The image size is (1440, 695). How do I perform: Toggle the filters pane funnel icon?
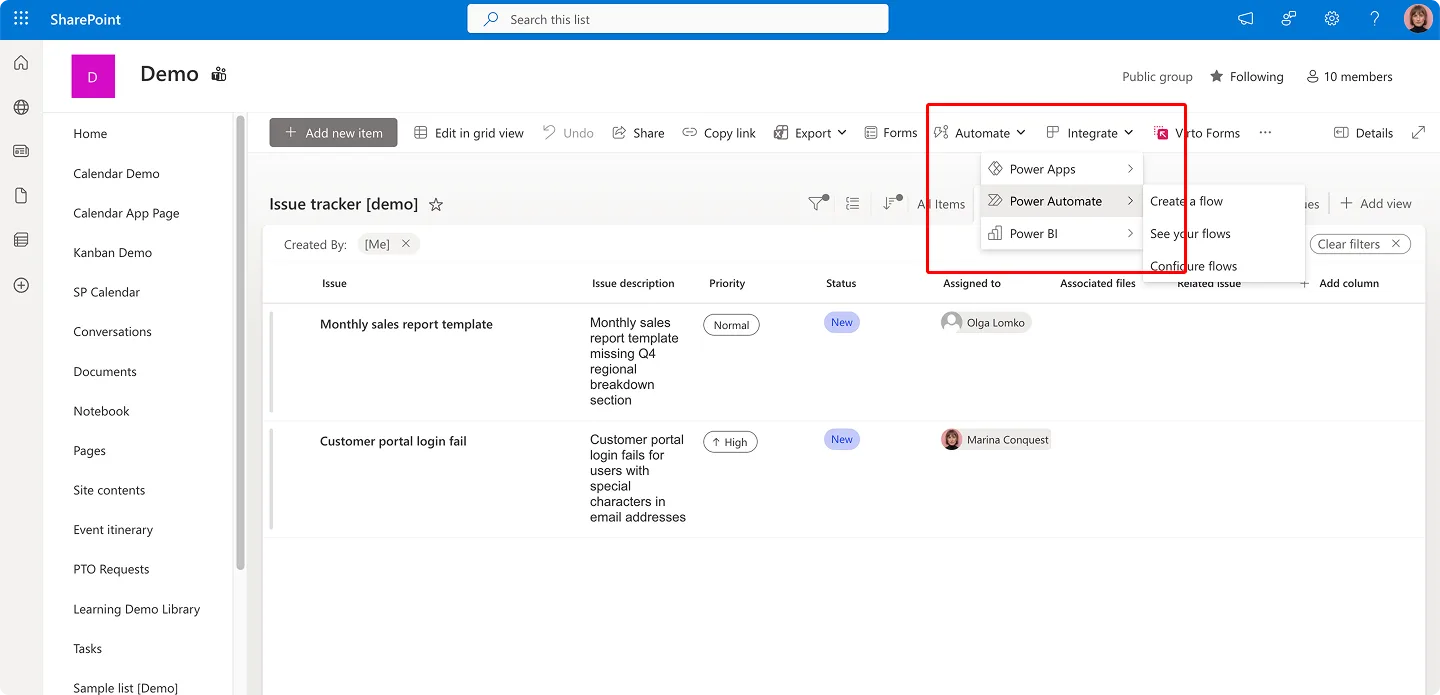(x=815, y=203)
